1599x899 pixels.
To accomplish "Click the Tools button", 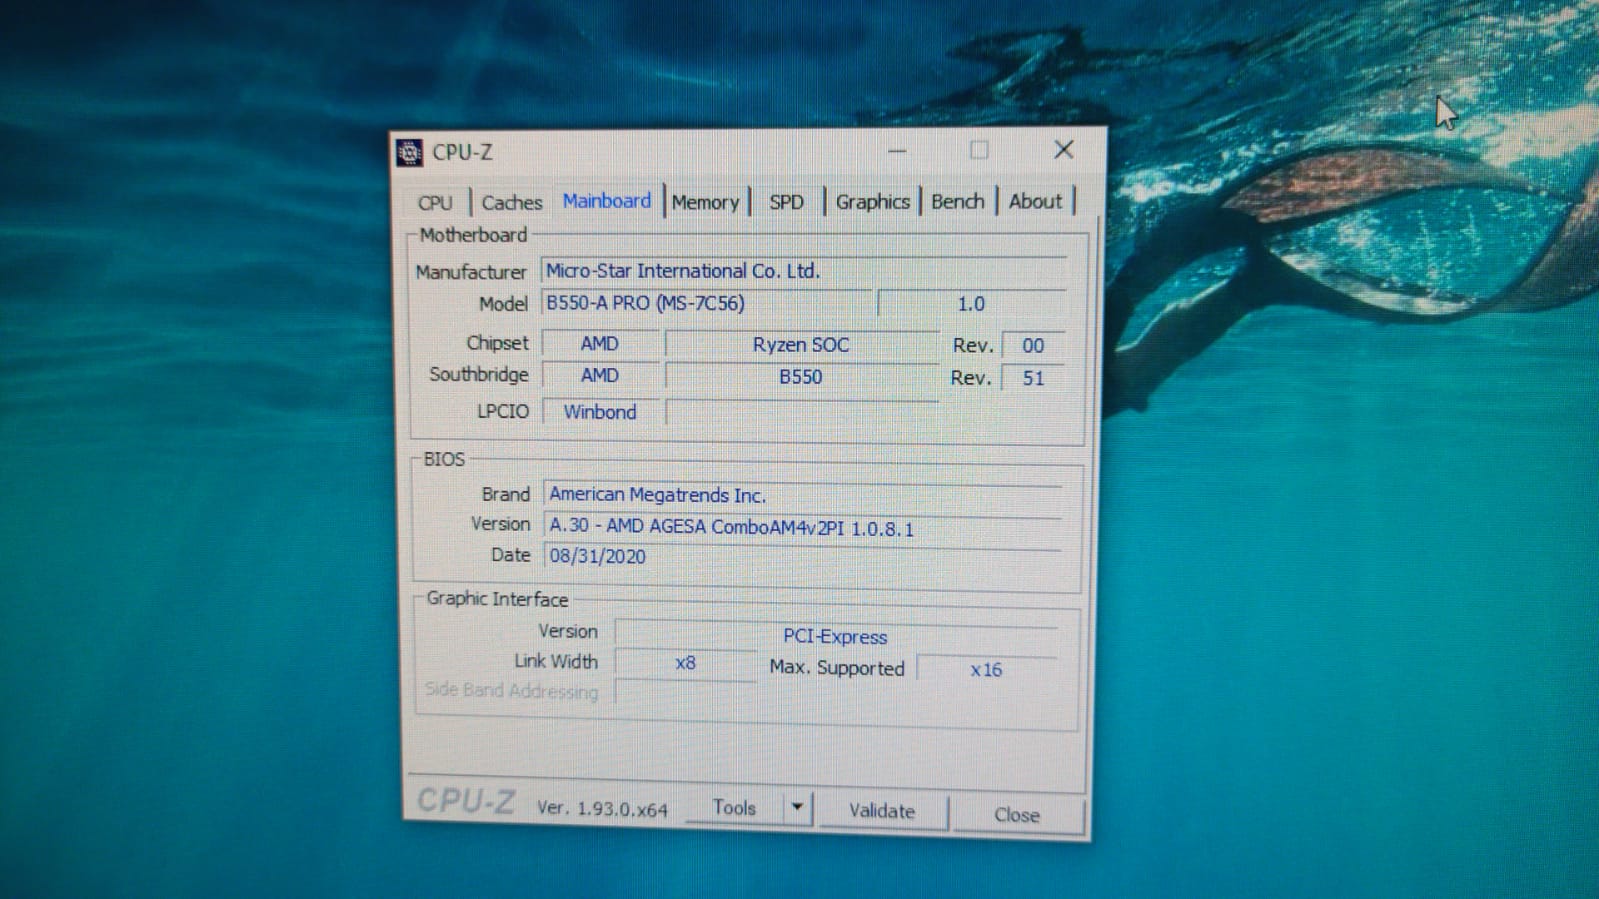I will click(x=734, y=808).
